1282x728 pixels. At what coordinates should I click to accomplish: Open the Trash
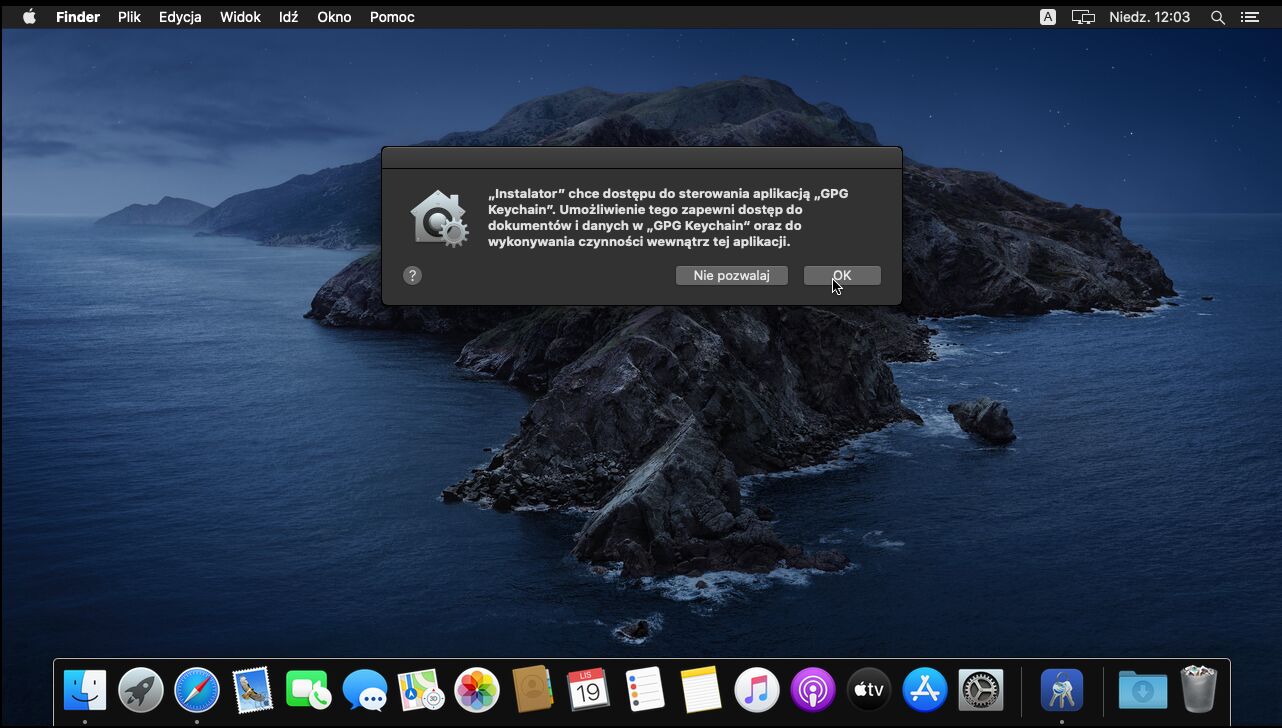pos(1196,689)
